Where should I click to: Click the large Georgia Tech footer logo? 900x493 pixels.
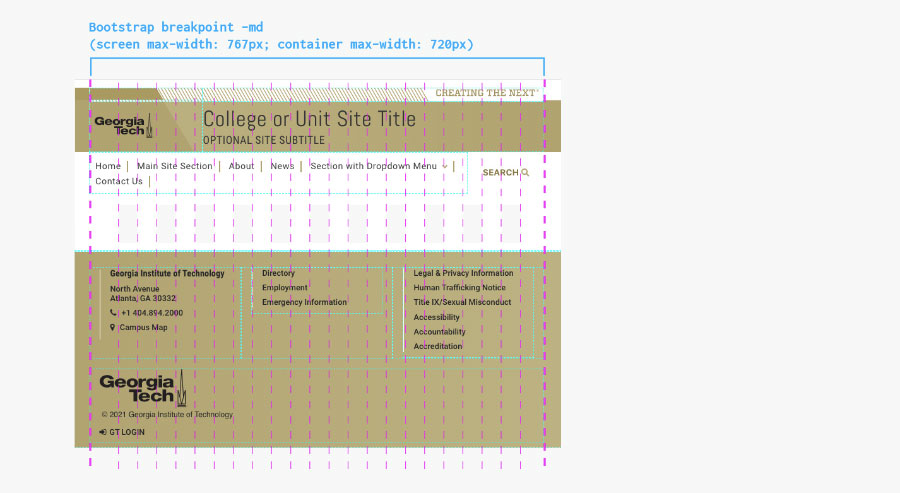tap(143, 388)
